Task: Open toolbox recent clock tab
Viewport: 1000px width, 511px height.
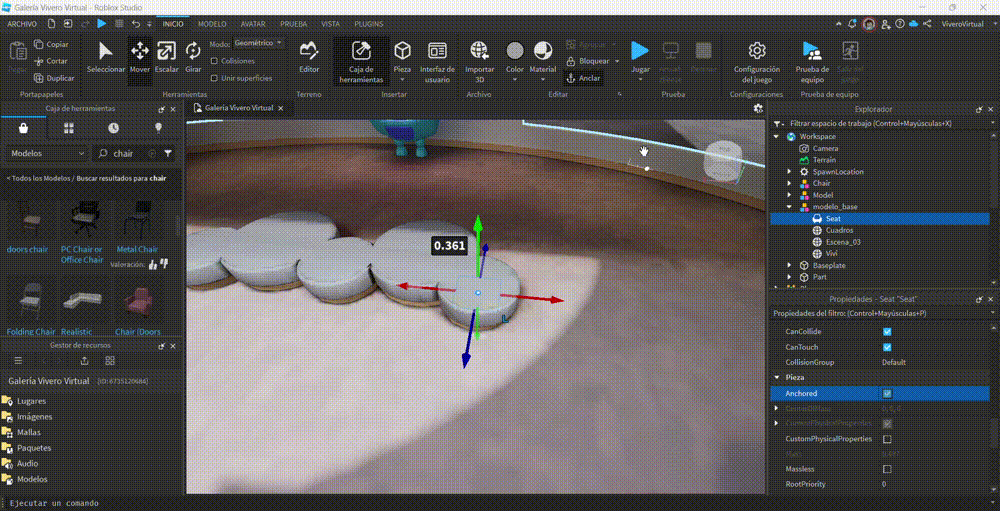Action: (114, 128)
